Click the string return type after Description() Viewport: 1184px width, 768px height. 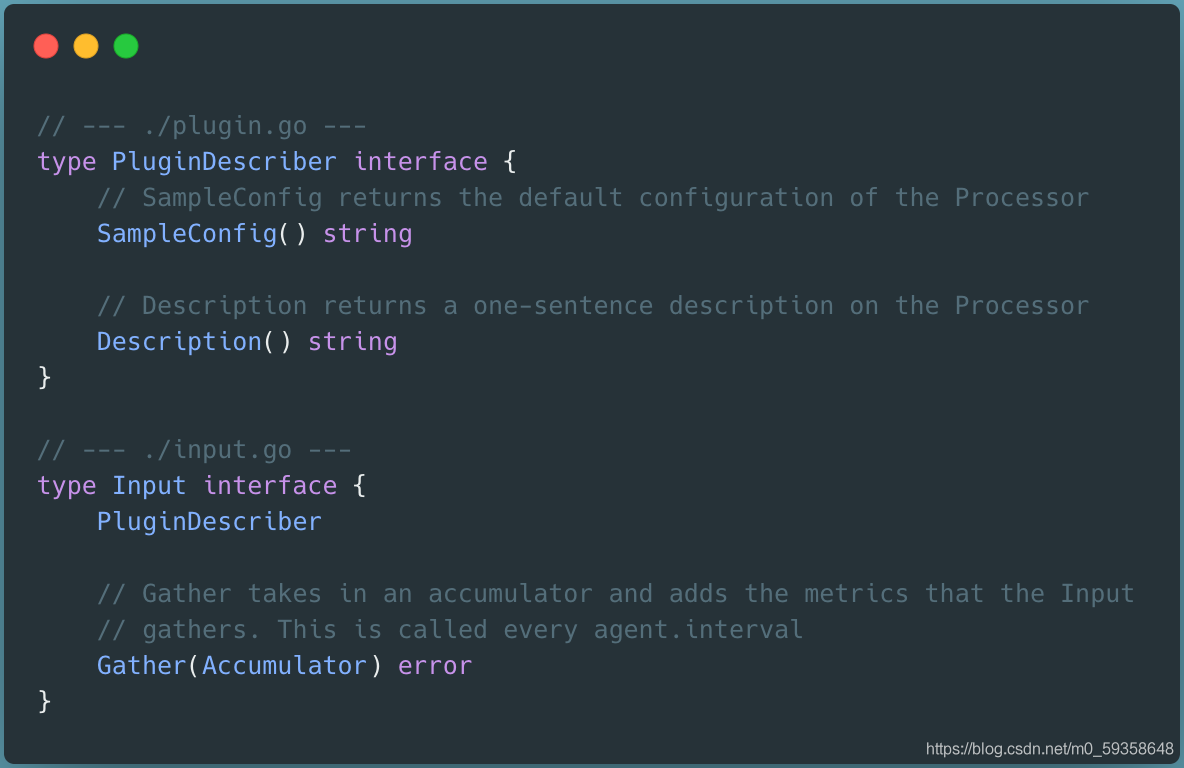click(352, 342)
